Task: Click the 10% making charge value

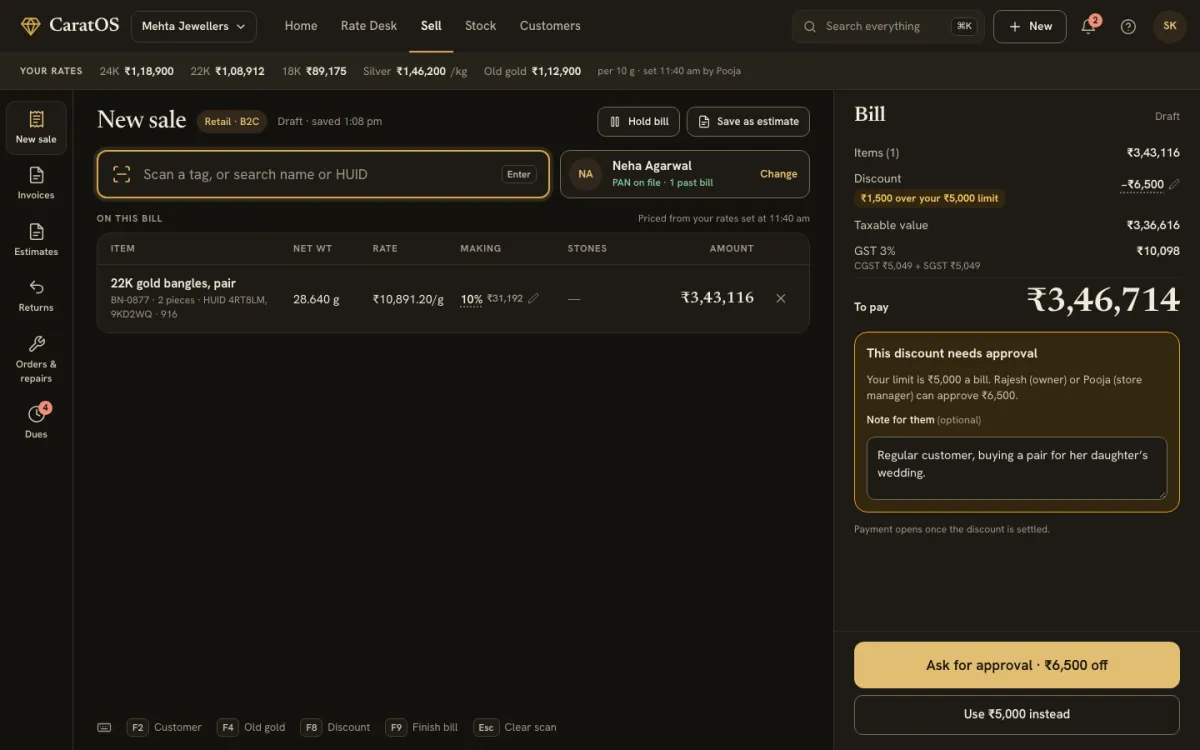Action: coord(471,299)
